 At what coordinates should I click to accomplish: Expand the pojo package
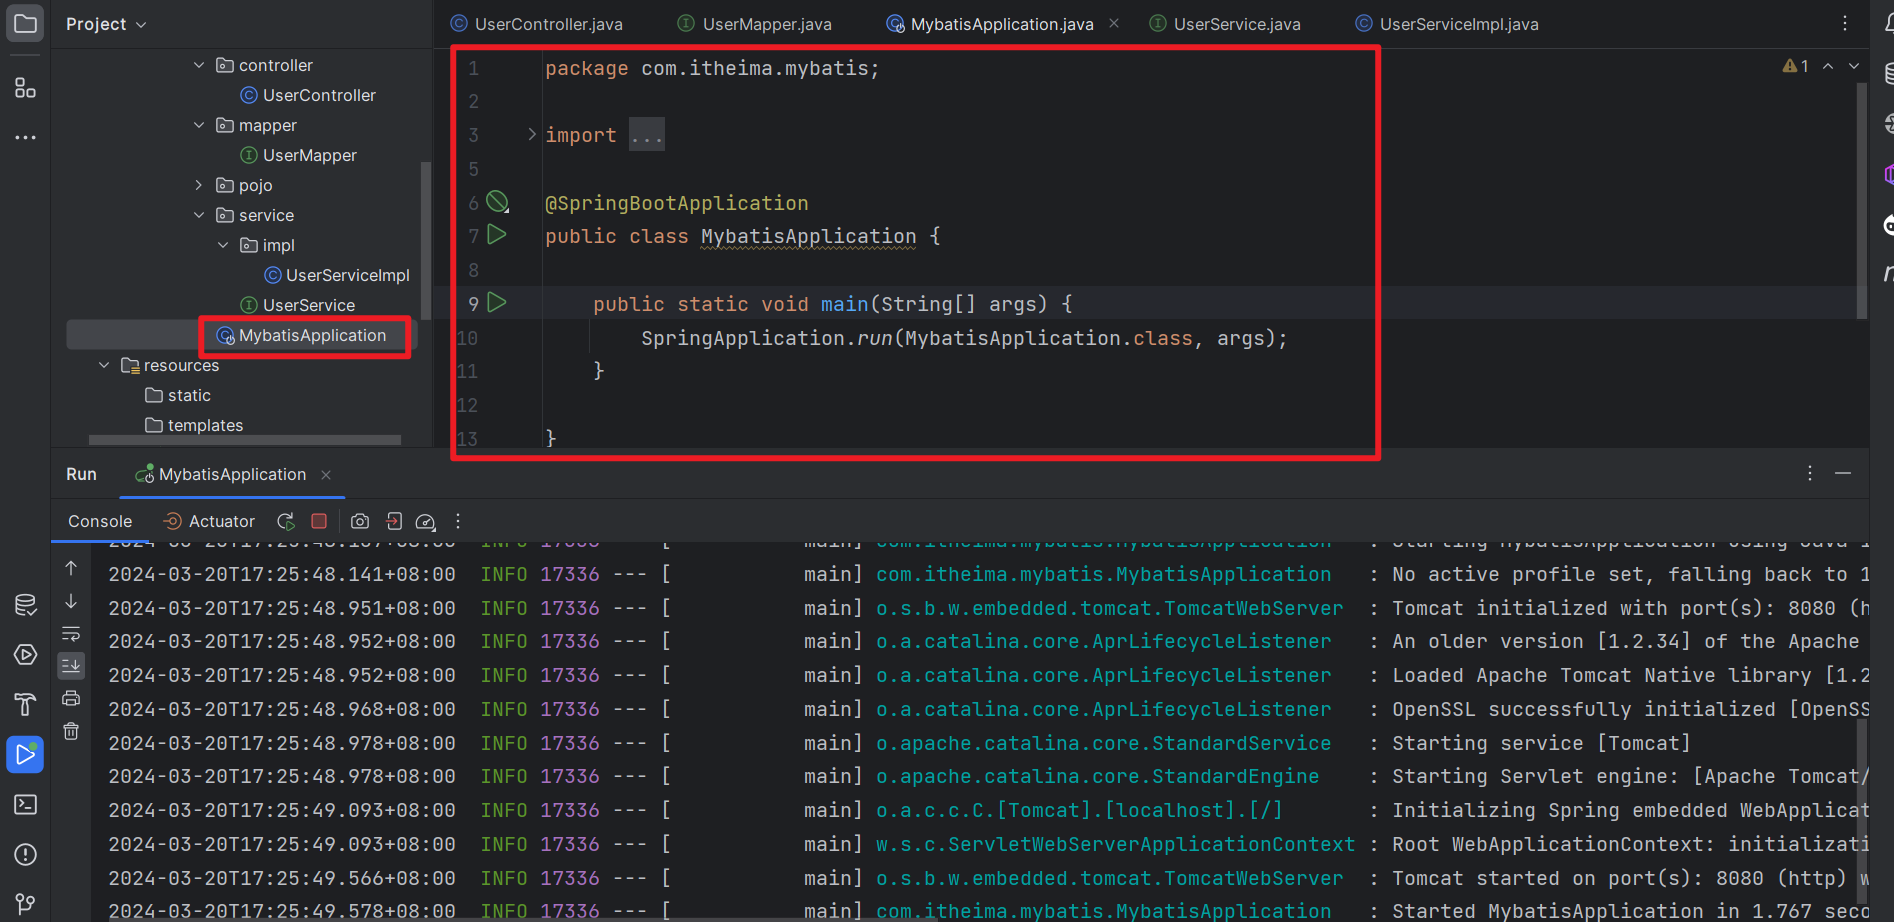[x=199, y=185]
